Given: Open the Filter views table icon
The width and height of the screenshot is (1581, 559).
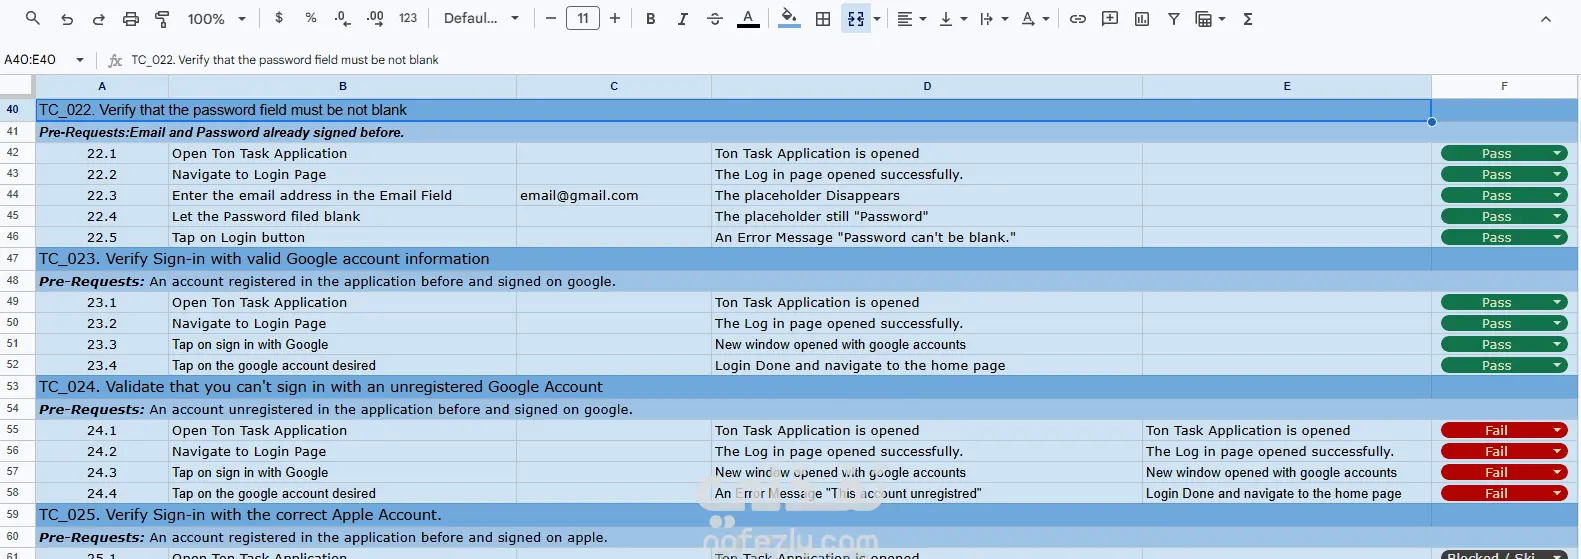Looking at the screenshot, I should click(1210, 18).
